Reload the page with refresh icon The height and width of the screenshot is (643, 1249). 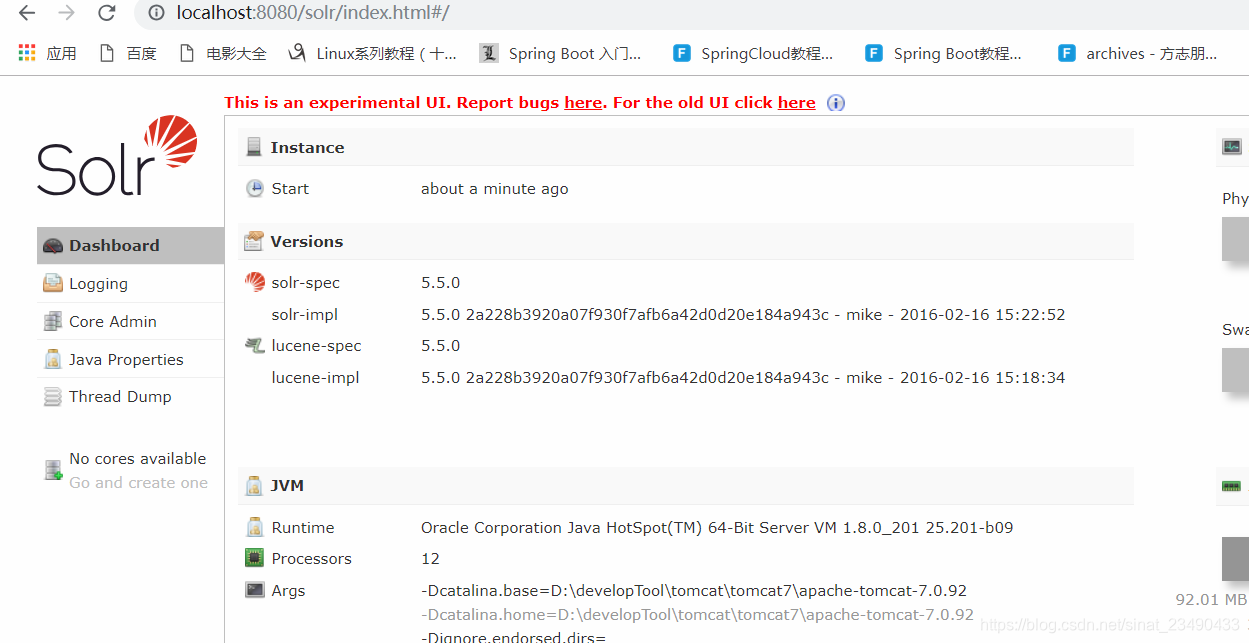tap(107, 13)
